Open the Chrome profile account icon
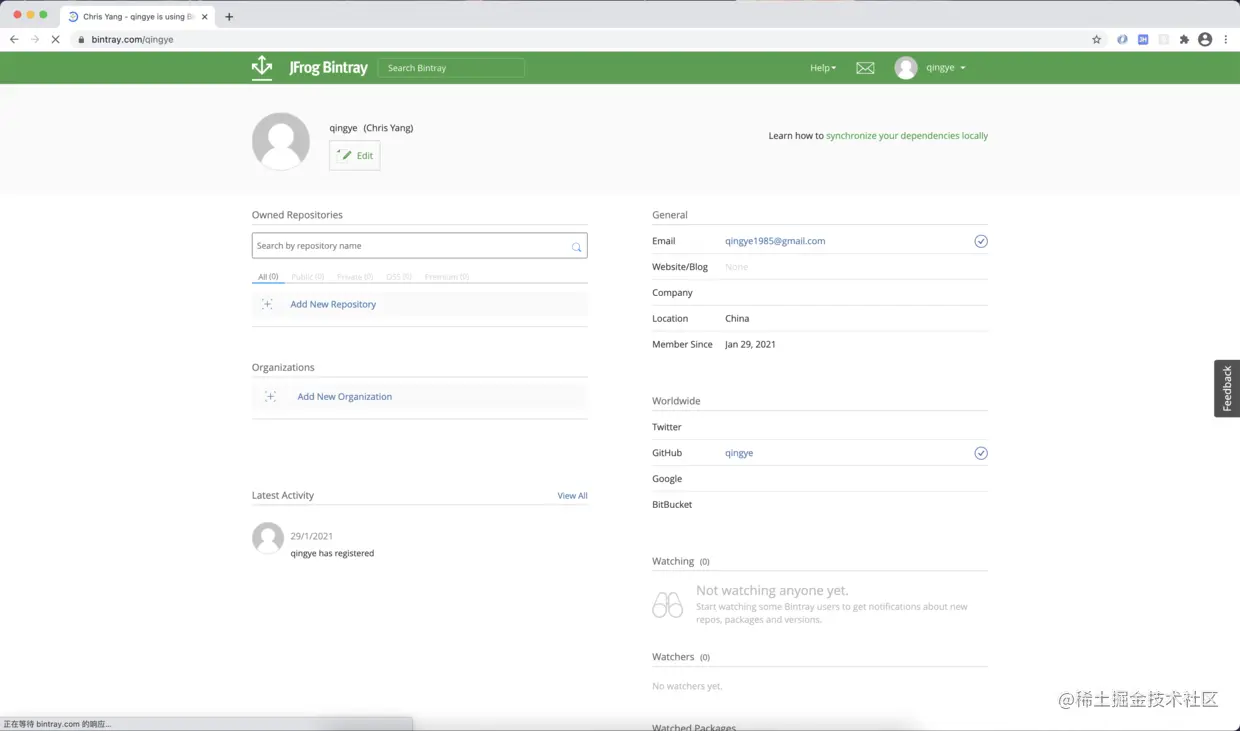The height and width of the screenshot is (731, 1240). click(1205, 40)
